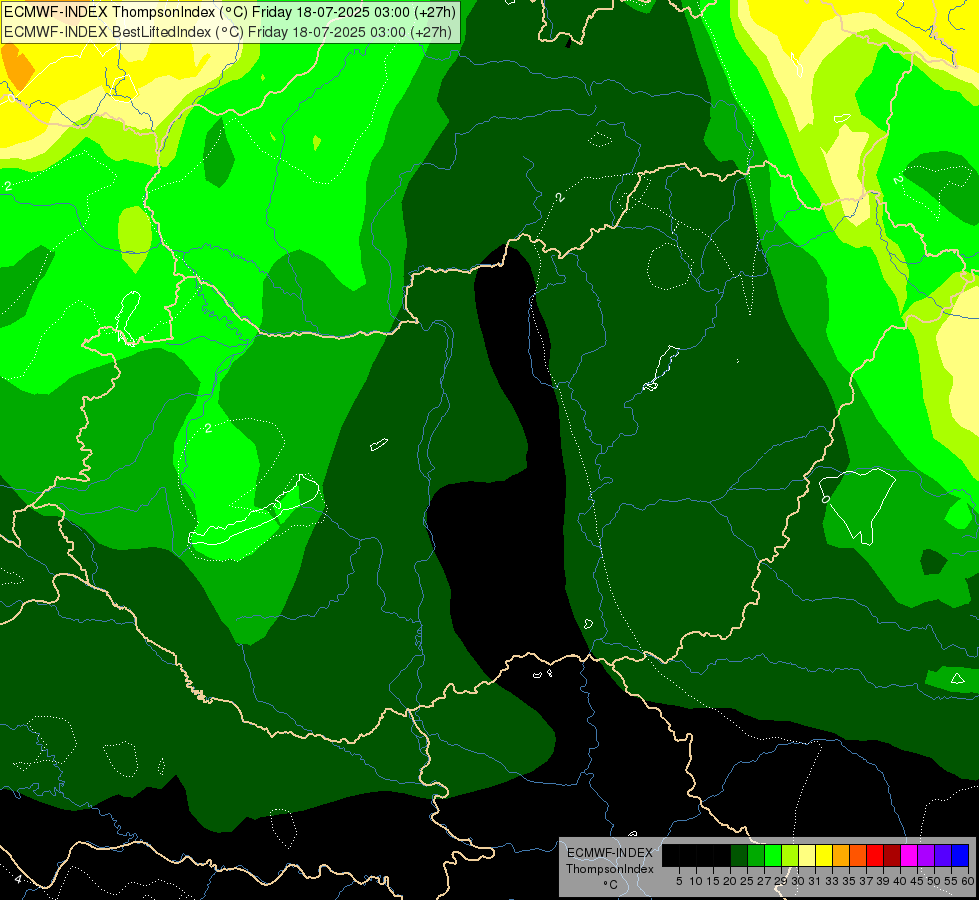
Task: Click the magenta 40–45 legend swatch
Action: (909, 855)
